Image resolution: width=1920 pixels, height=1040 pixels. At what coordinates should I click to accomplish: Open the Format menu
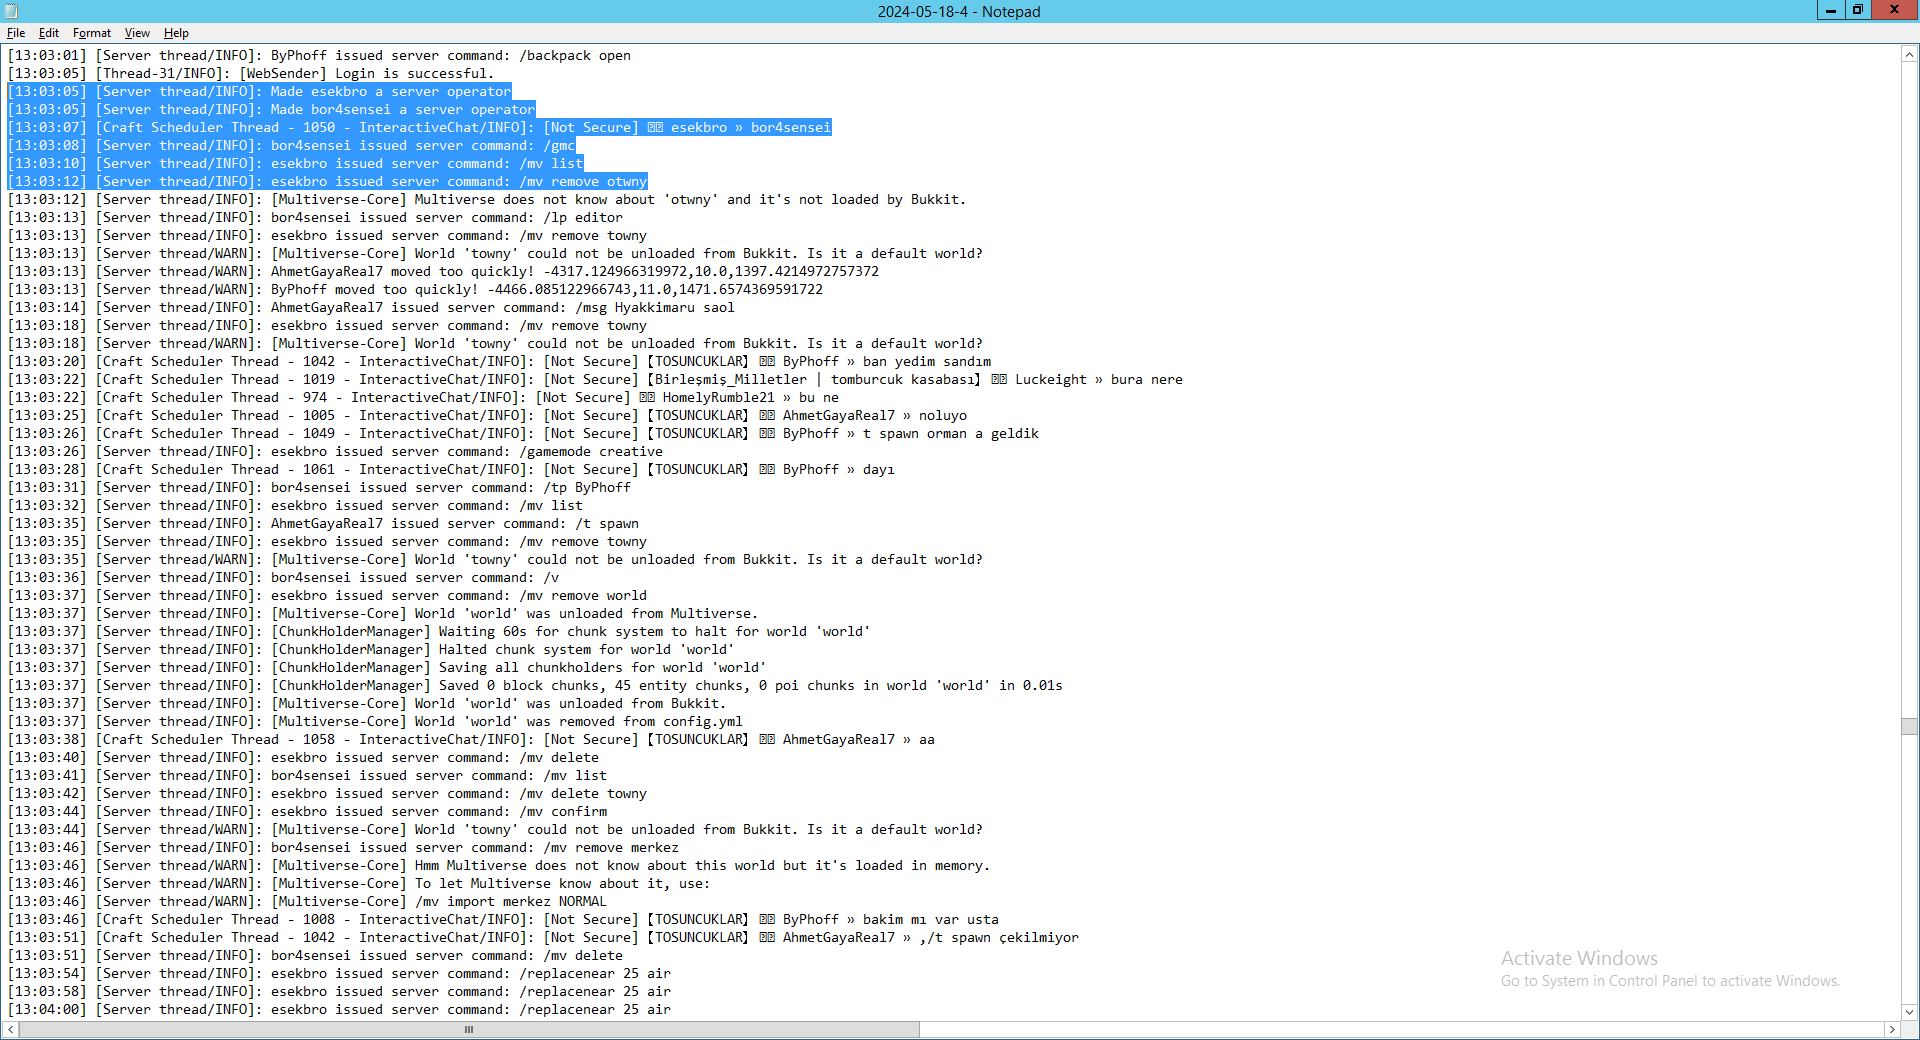92,33
